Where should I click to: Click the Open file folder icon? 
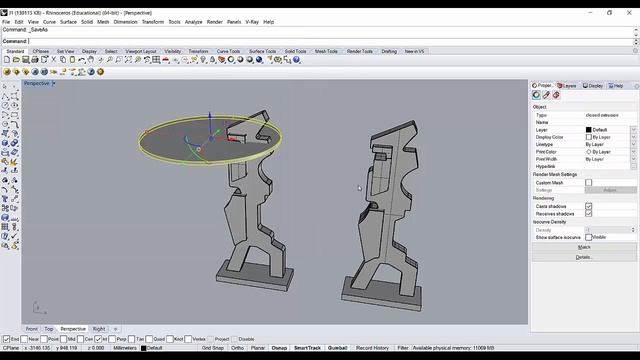[16, 60]
